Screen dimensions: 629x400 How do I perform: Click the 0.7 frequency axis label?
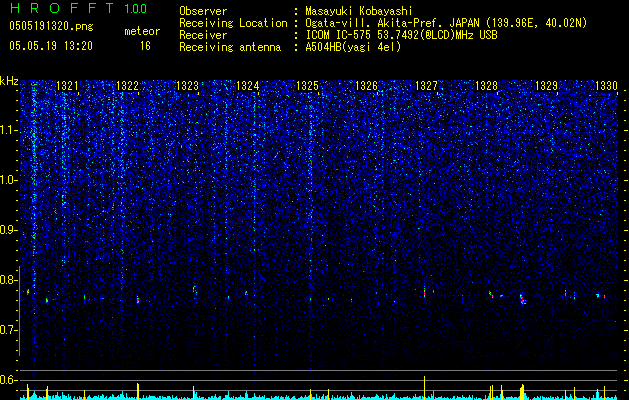tap(9, 330)
